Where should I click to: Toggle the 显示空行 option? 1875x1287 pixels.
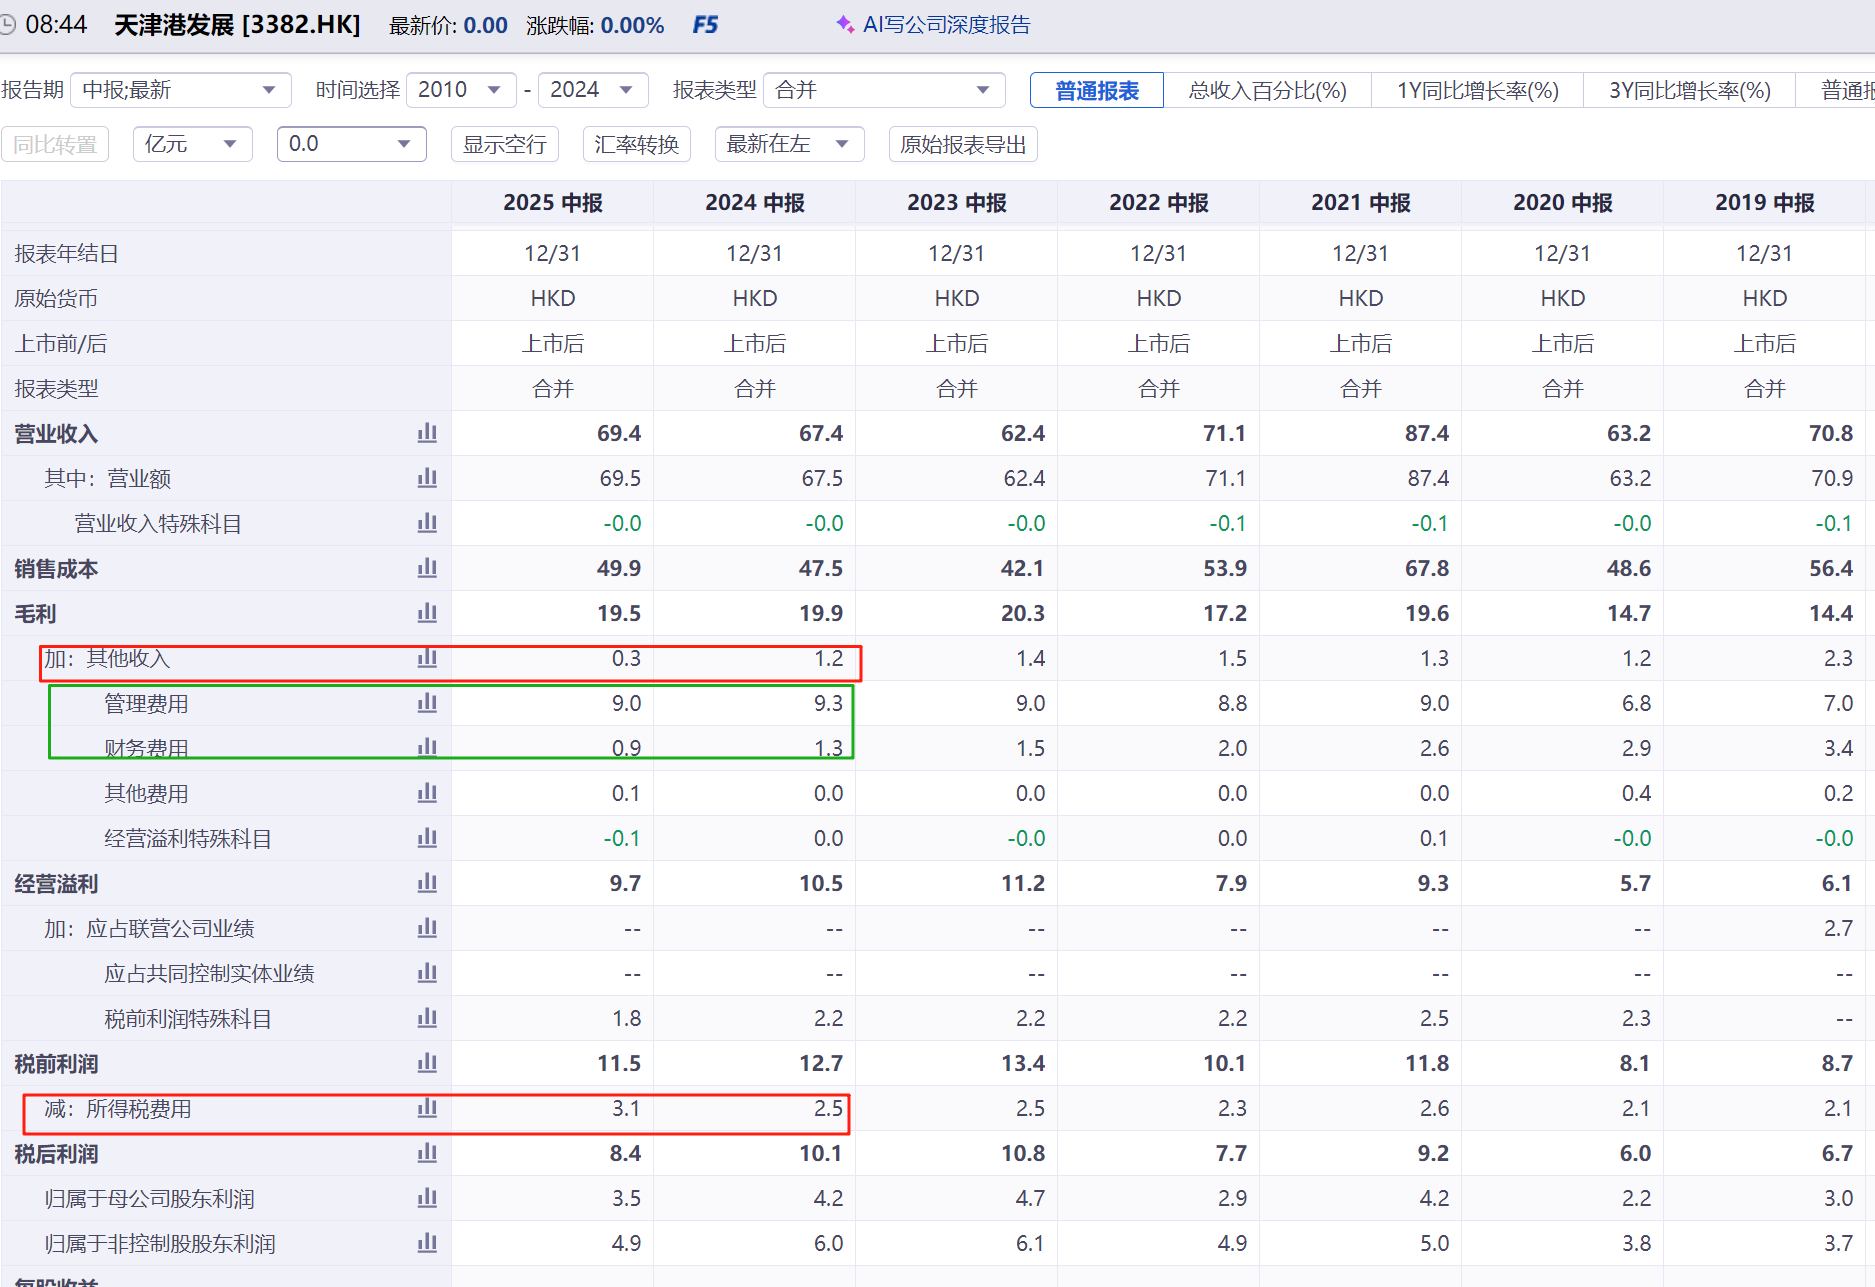(x=504, y=144)
